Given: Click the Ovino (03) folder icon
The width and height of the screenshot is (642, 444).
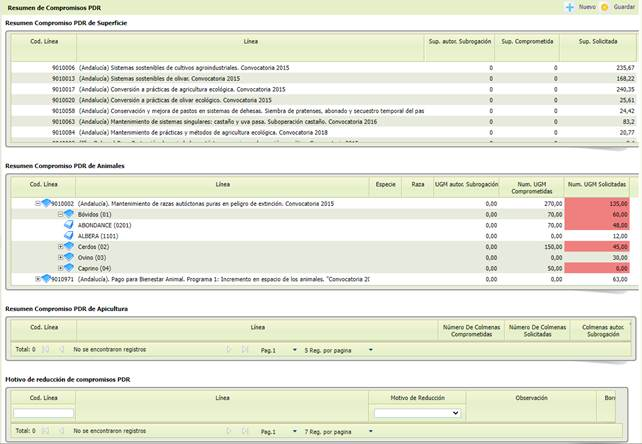Looking at the screenshot, I should click(69, 257).
